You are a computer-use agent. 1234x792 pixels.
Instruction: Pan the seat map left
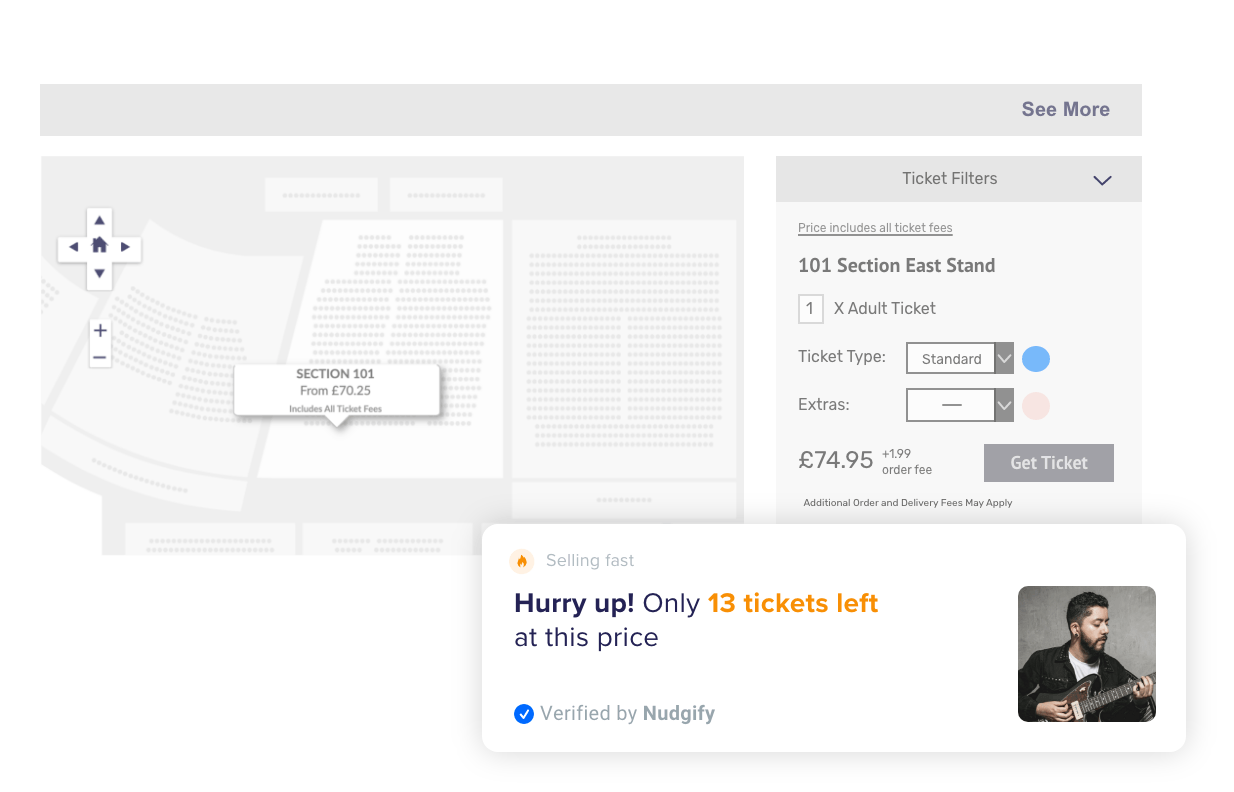pyautogui.click(x=73, y=247)
